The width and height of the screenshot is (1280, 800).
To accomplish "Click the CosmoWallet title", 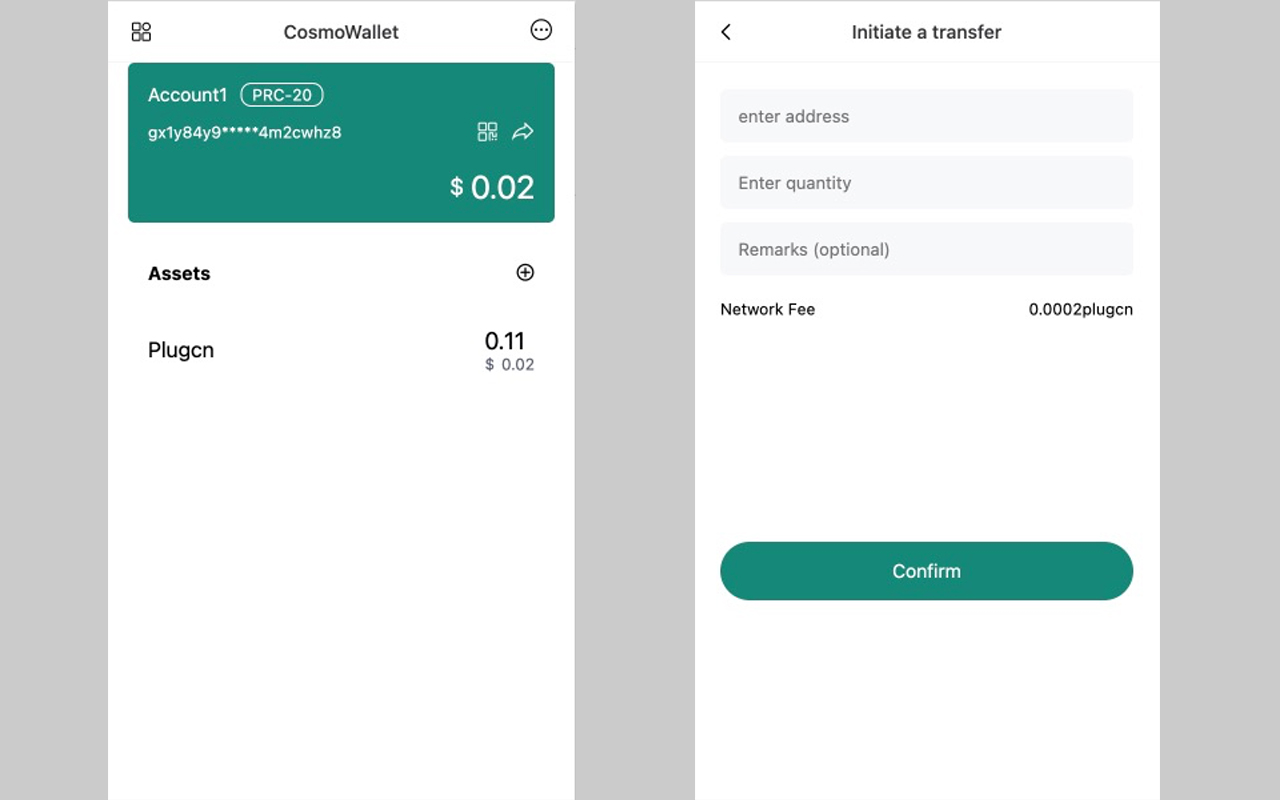I will pos(341,32).
